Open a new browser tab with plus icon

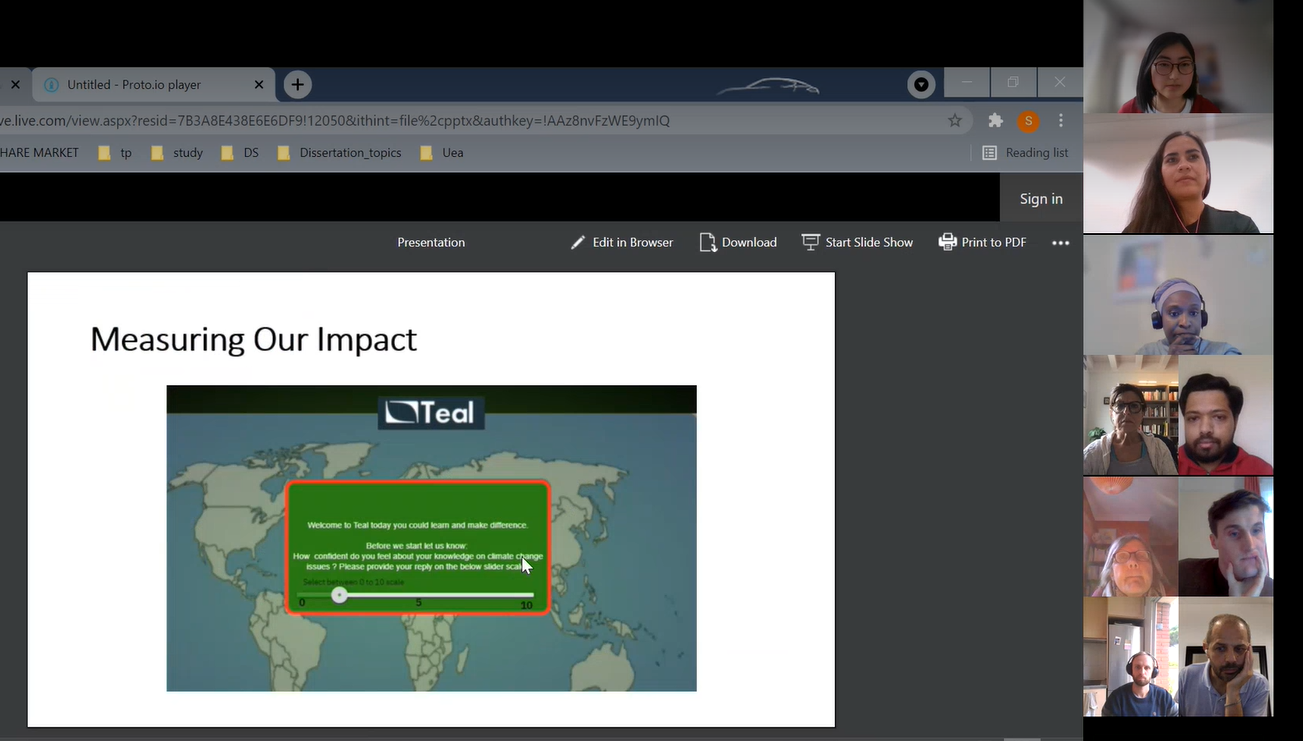pyautogui.click(x=297, y=85)
